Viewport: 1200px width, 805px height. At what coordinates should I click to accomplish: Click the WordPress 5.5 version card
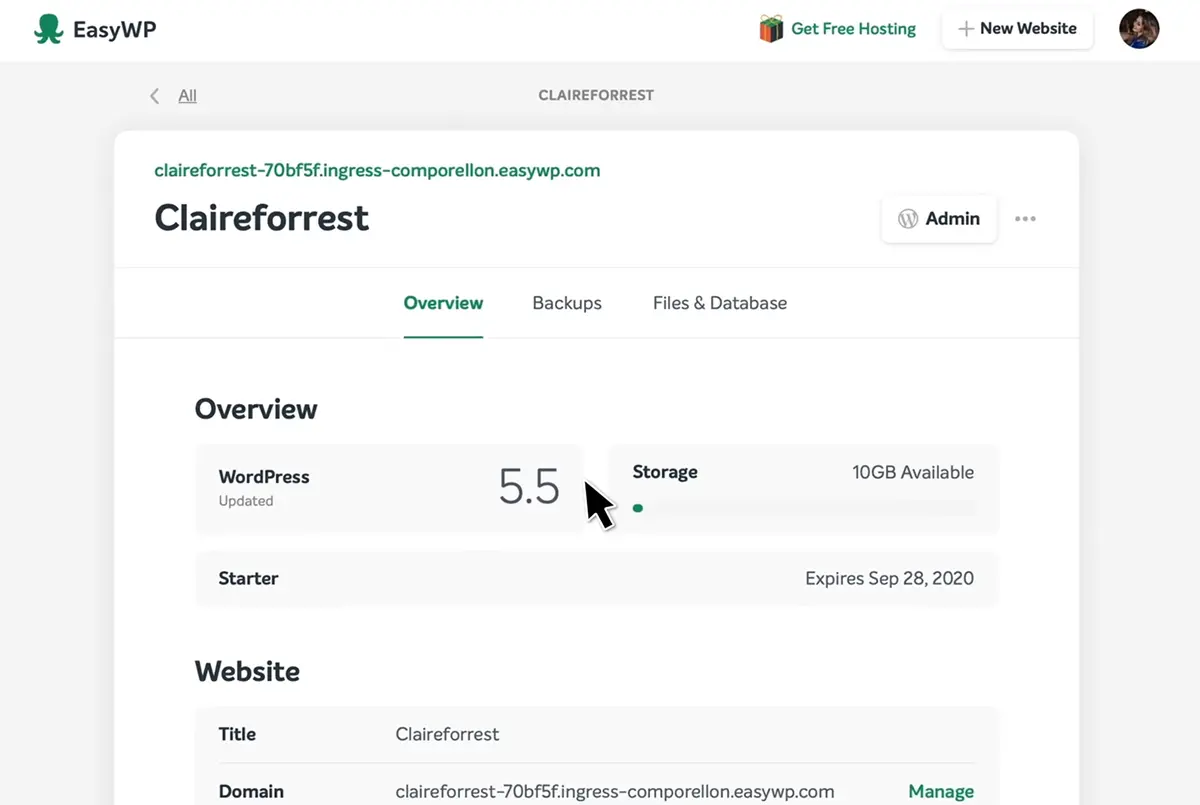click(389, 489)
